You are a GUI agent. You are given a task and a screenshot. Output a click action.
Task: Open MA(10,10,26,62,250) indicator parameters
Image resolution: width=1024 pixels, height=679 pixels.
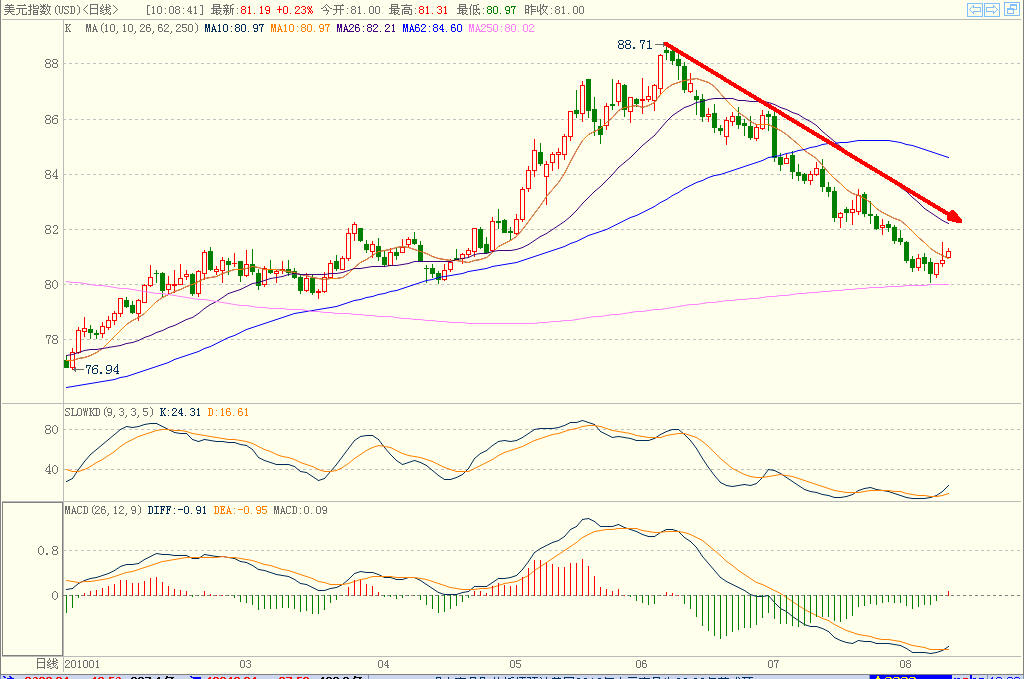click(142, 28)
